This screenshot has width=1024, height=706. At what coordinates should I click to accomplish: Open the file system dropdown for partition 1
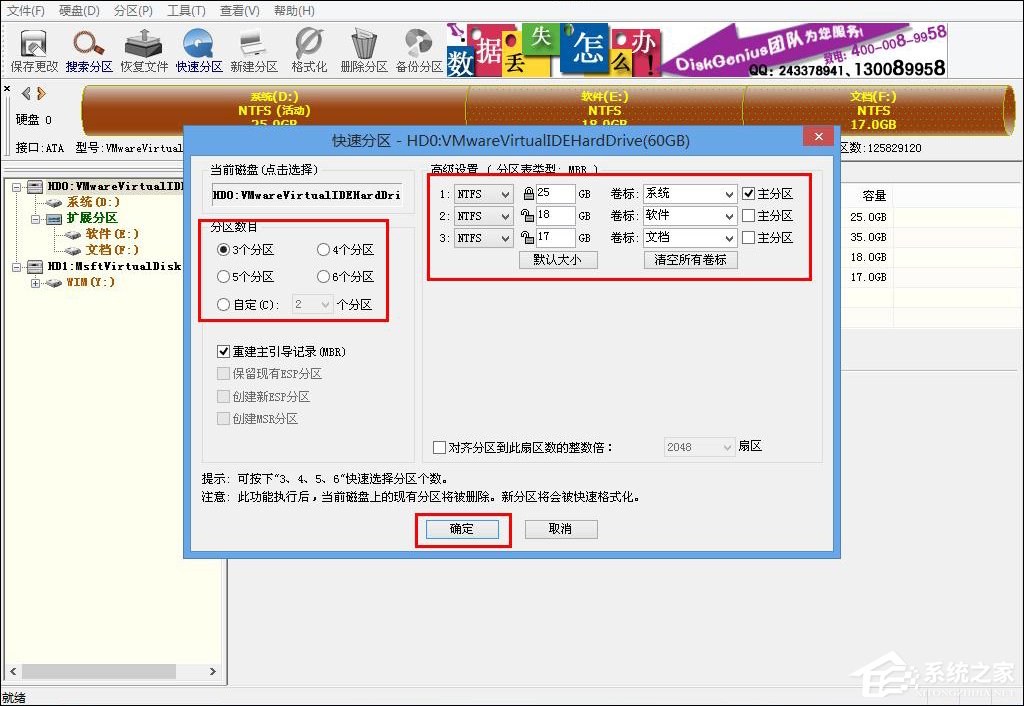pyautogui.click(x=483, y=193)
